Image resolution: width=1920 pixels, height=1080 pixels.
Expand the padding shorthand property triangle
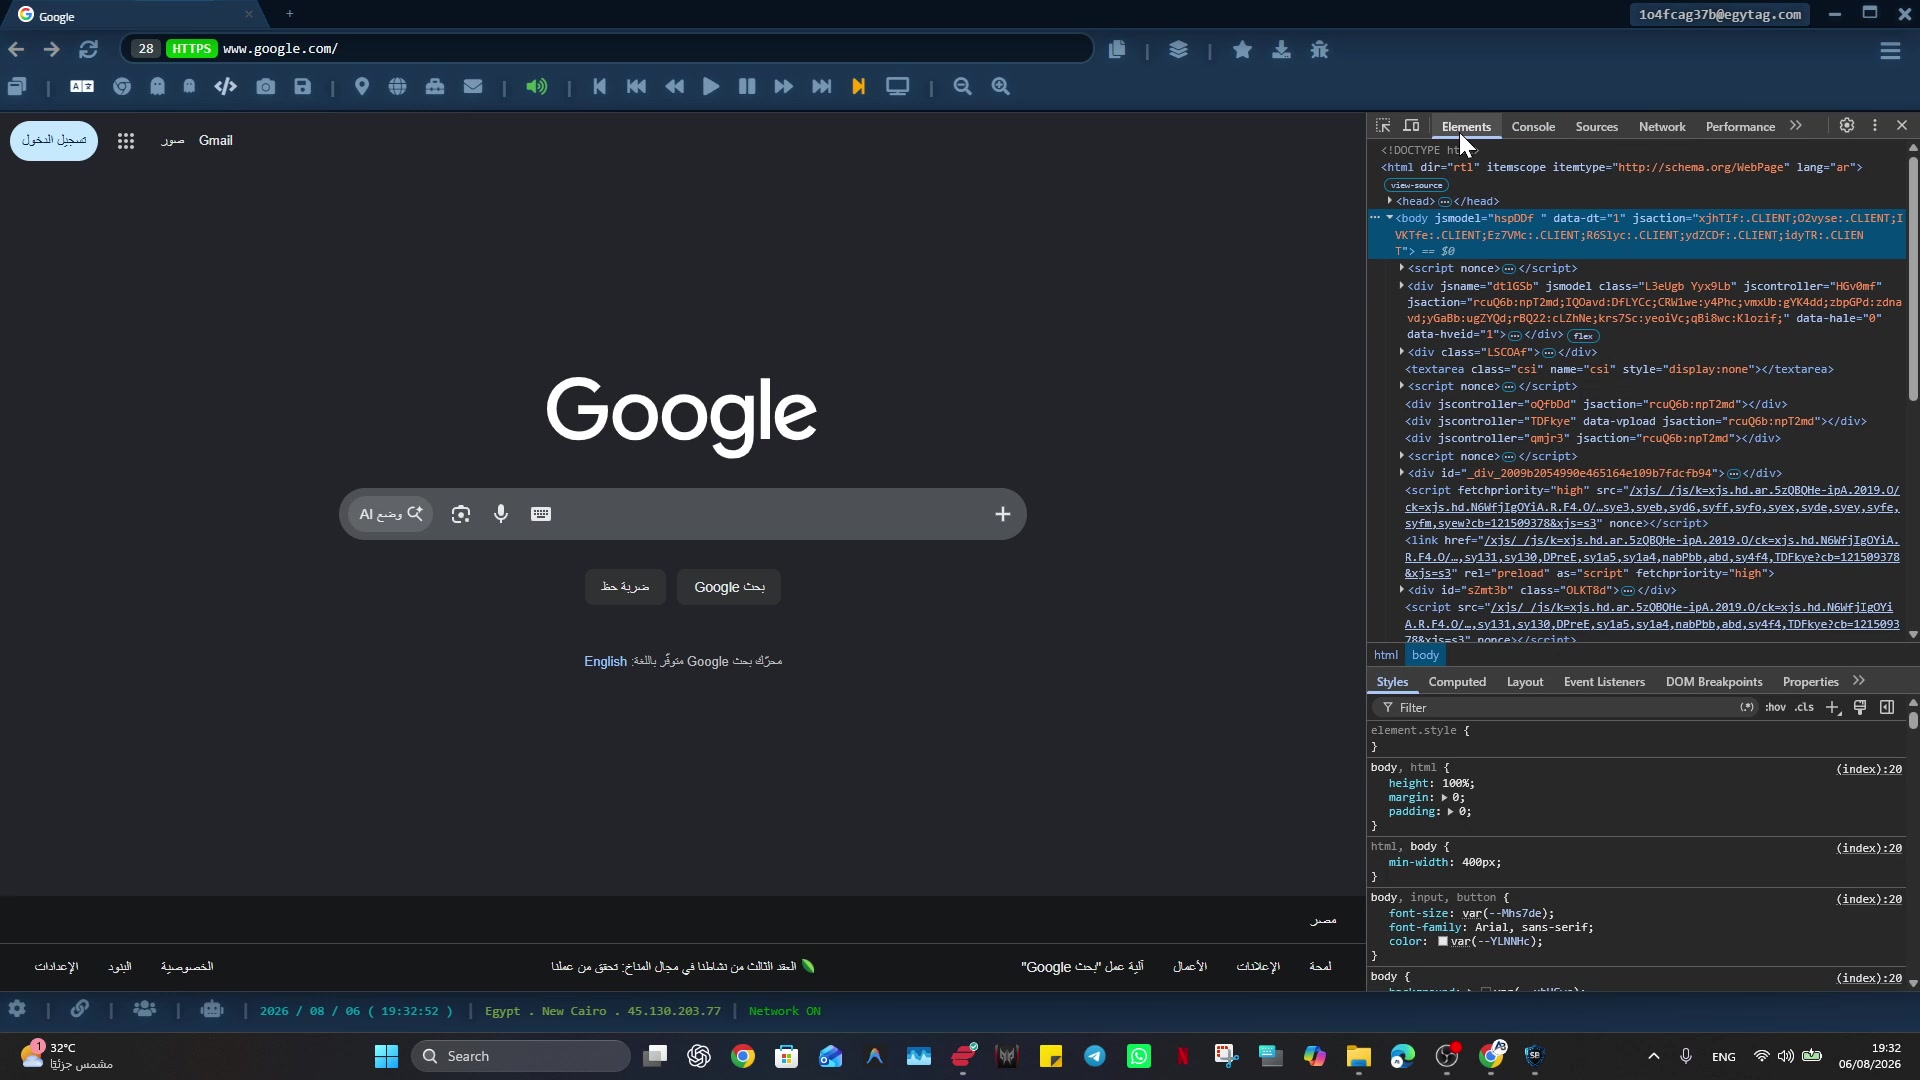point(1450,812)
